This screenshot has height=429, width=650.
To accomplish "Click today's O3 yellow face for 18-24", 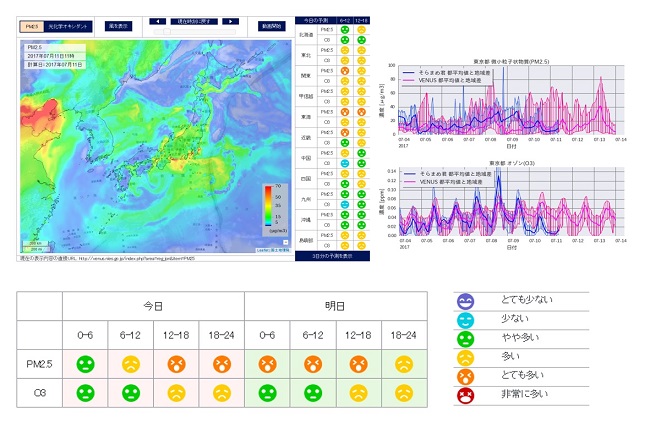I will [222, 393].
